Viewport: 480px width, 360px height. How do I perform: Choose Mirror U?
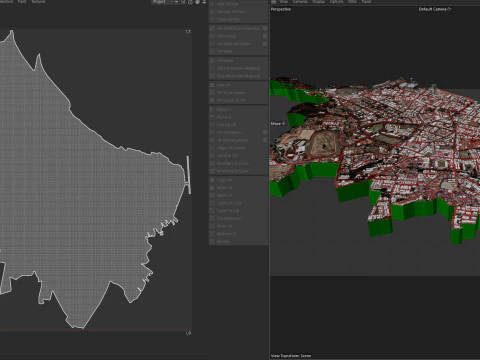tap(238, 109)
